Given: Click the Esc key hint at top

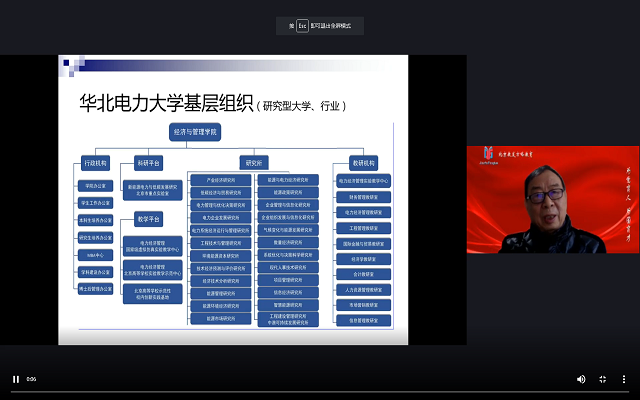Looking at the screenshot, I should [x=302, y=26].
